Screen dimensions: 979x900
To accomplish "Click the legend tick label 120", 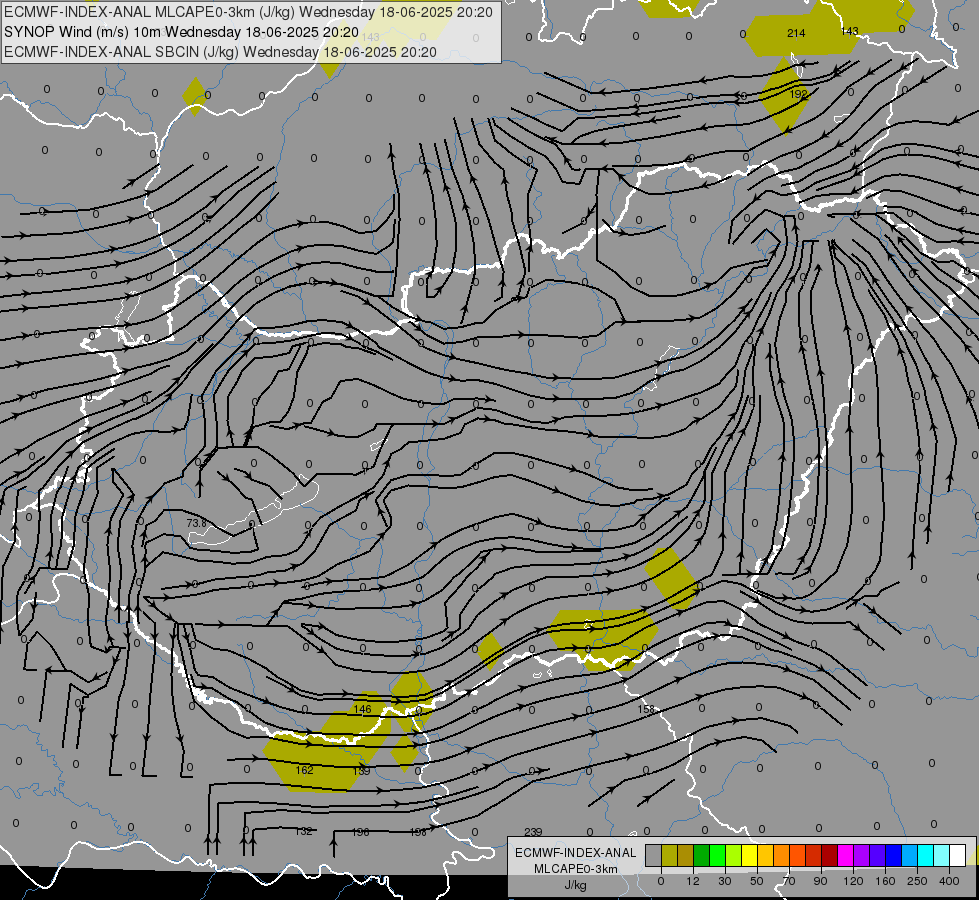I will pyautogui.click(x=853, y=881).
